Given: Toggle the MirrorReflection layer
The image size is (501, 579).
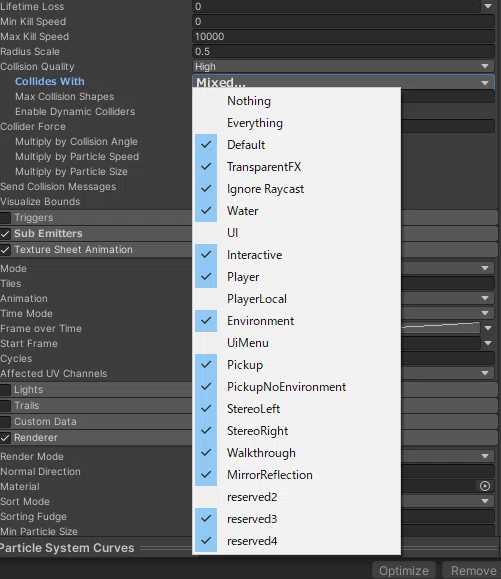Looking at the screenshot, I should [x=296, y=475].
